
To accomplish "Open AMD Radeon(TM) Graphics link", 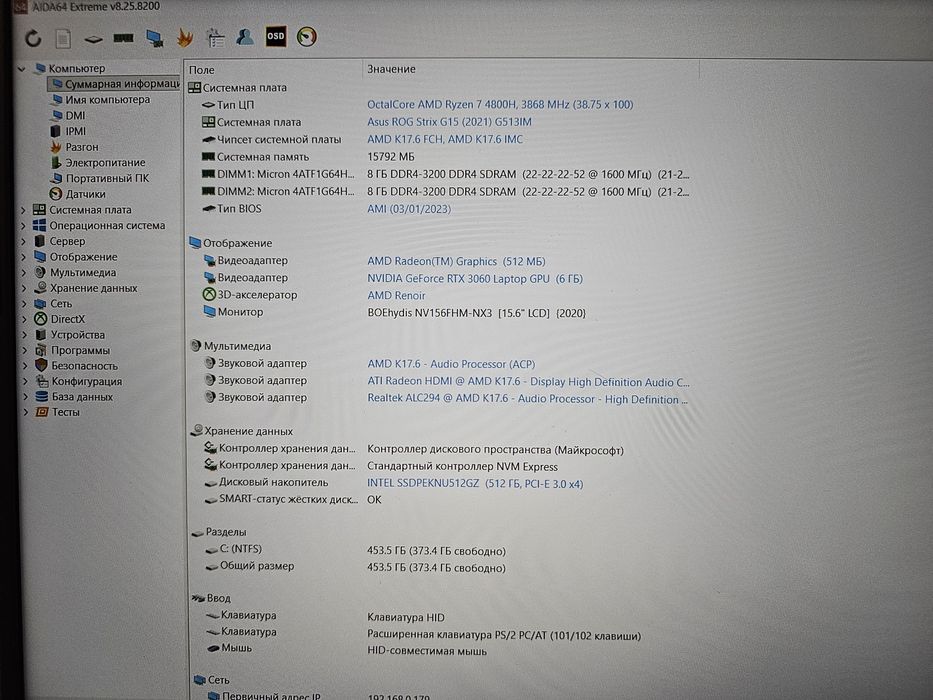I will 456,261.
